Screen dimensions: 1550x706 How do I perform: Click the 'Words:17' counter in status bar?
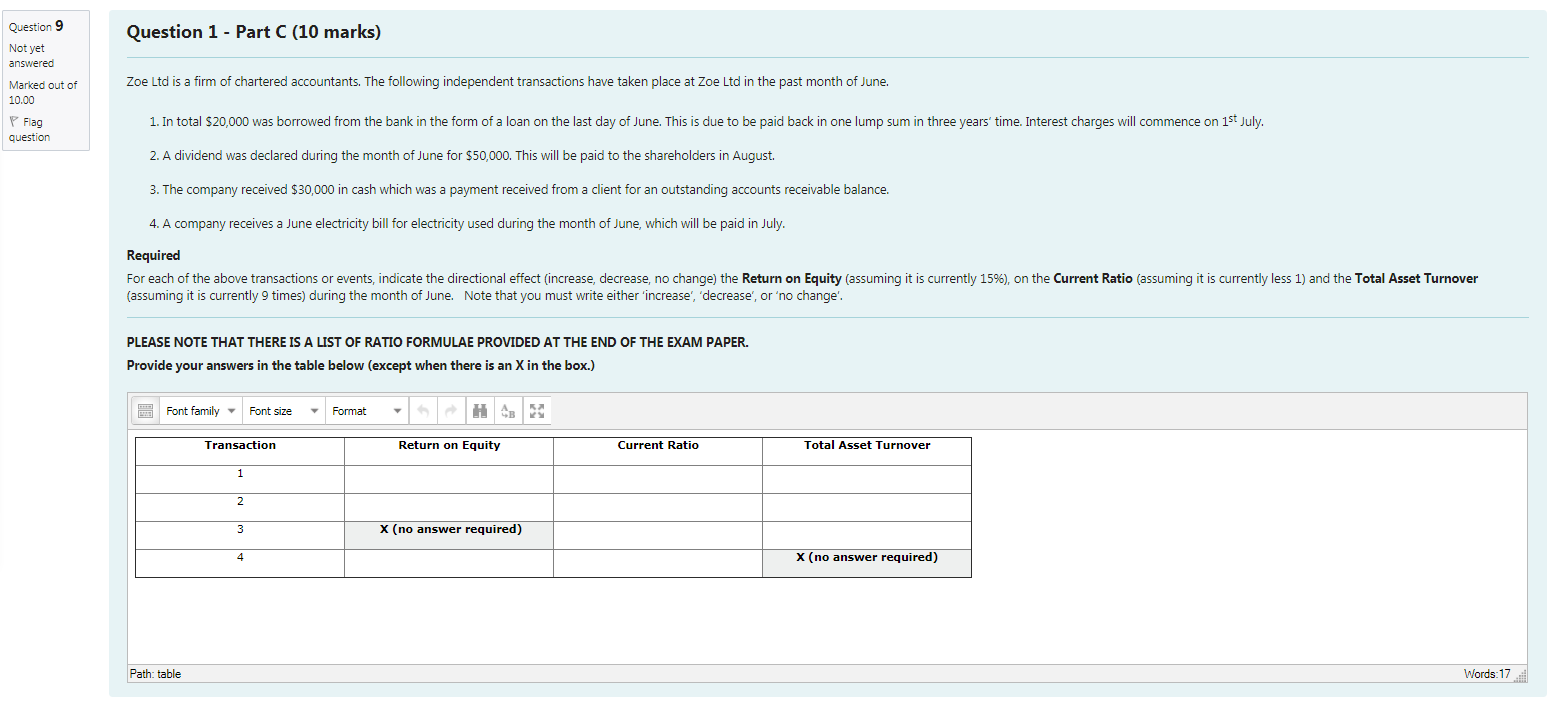pos(1487,674)
